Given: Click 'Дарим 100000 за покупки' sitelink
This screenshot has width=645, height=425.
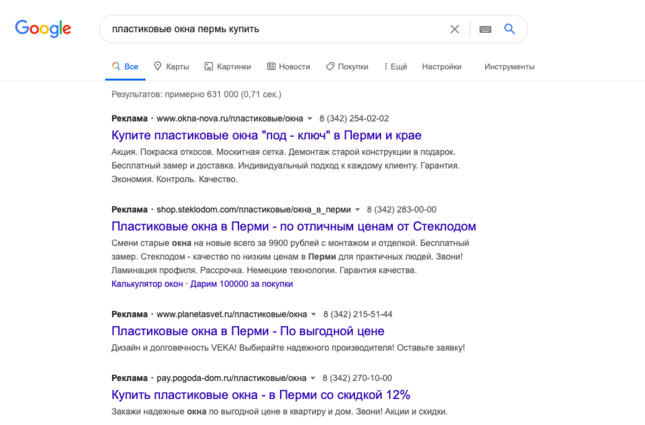Looking at the screenshot, I should pyautogui.click(x=241, y=284).
